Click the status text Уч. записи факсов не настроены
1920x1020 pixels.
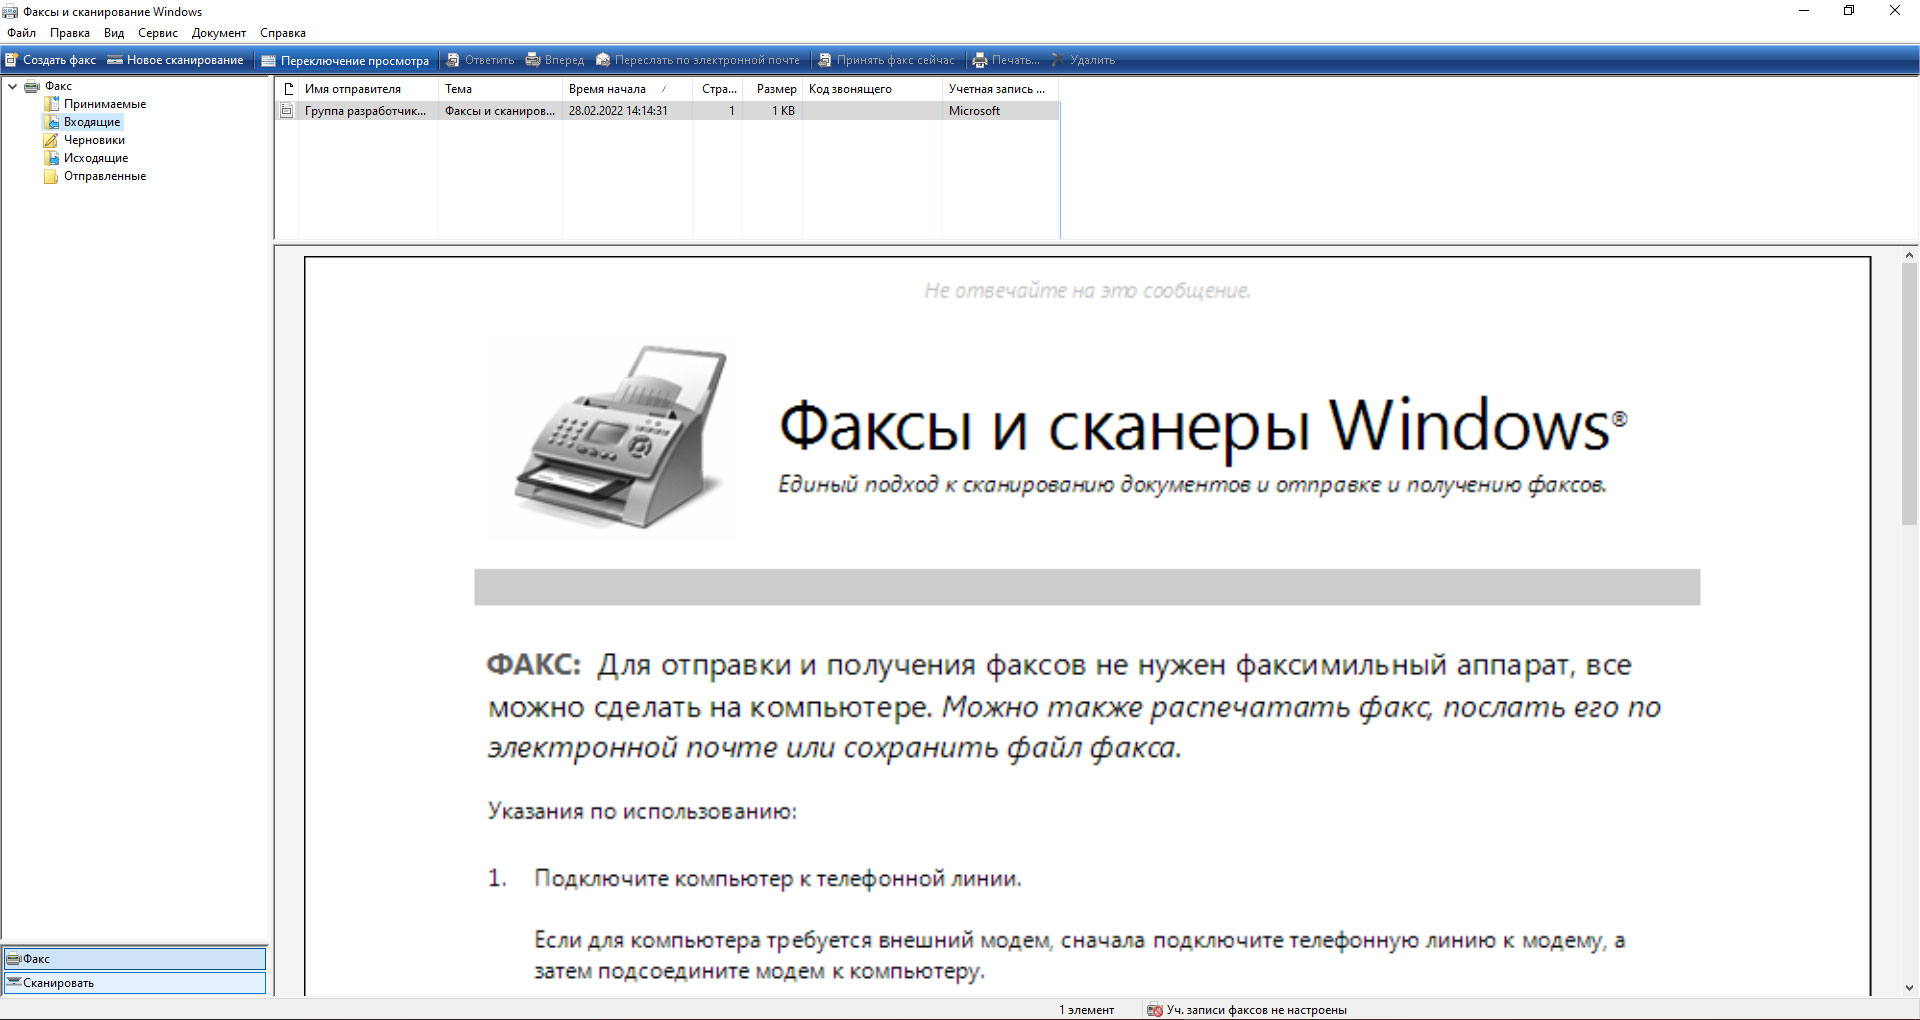coord(1256,1010)
